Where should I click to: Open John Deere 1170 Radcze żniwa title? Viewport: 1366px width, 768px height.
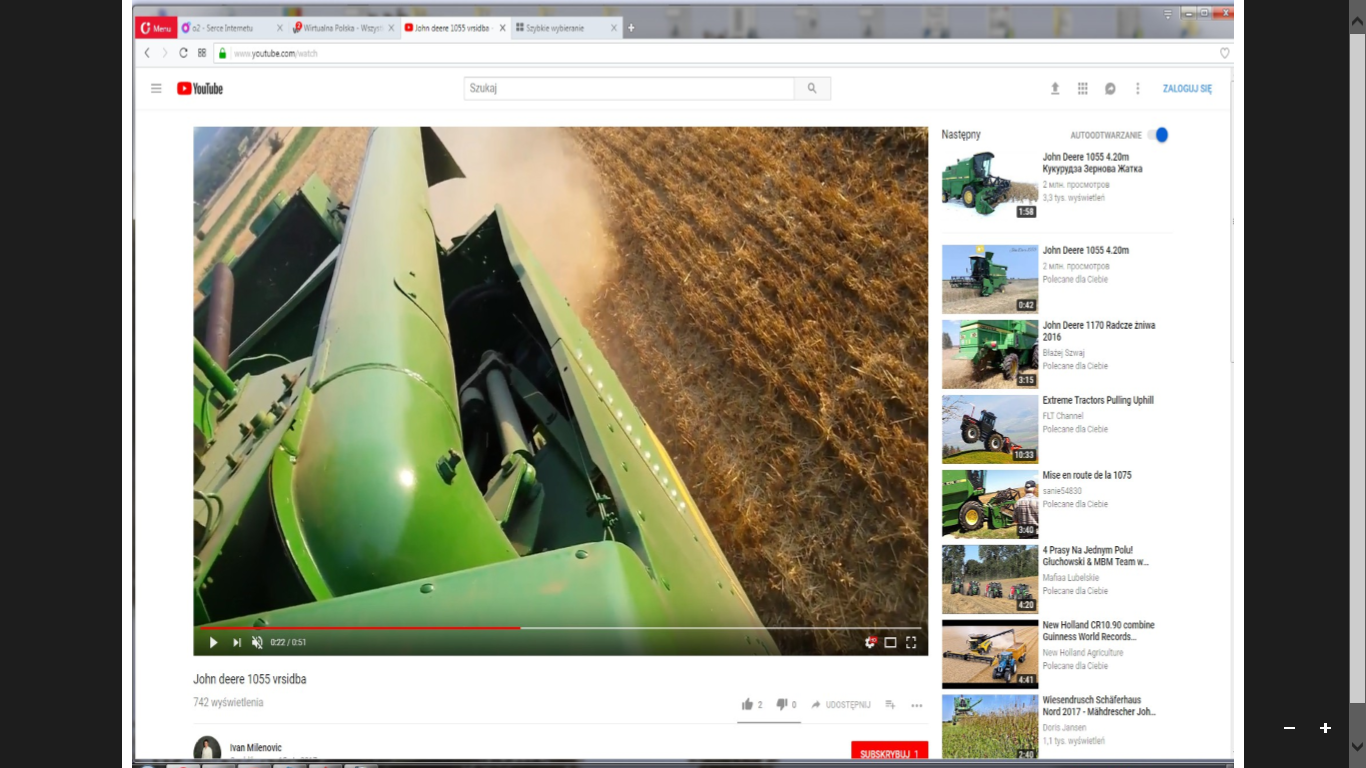(x=1099, y=331)
